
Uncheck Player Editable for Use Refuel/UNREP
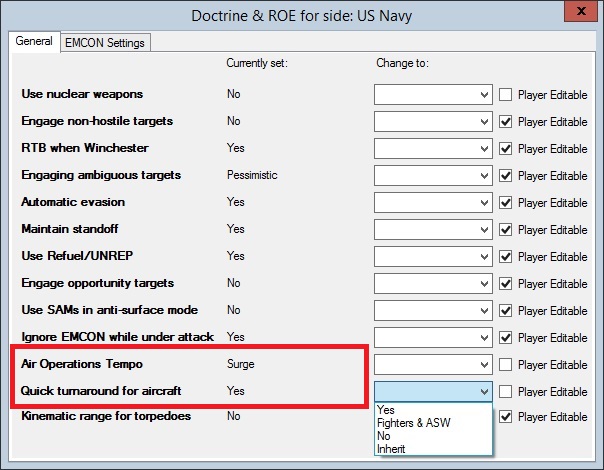point(505,257)
